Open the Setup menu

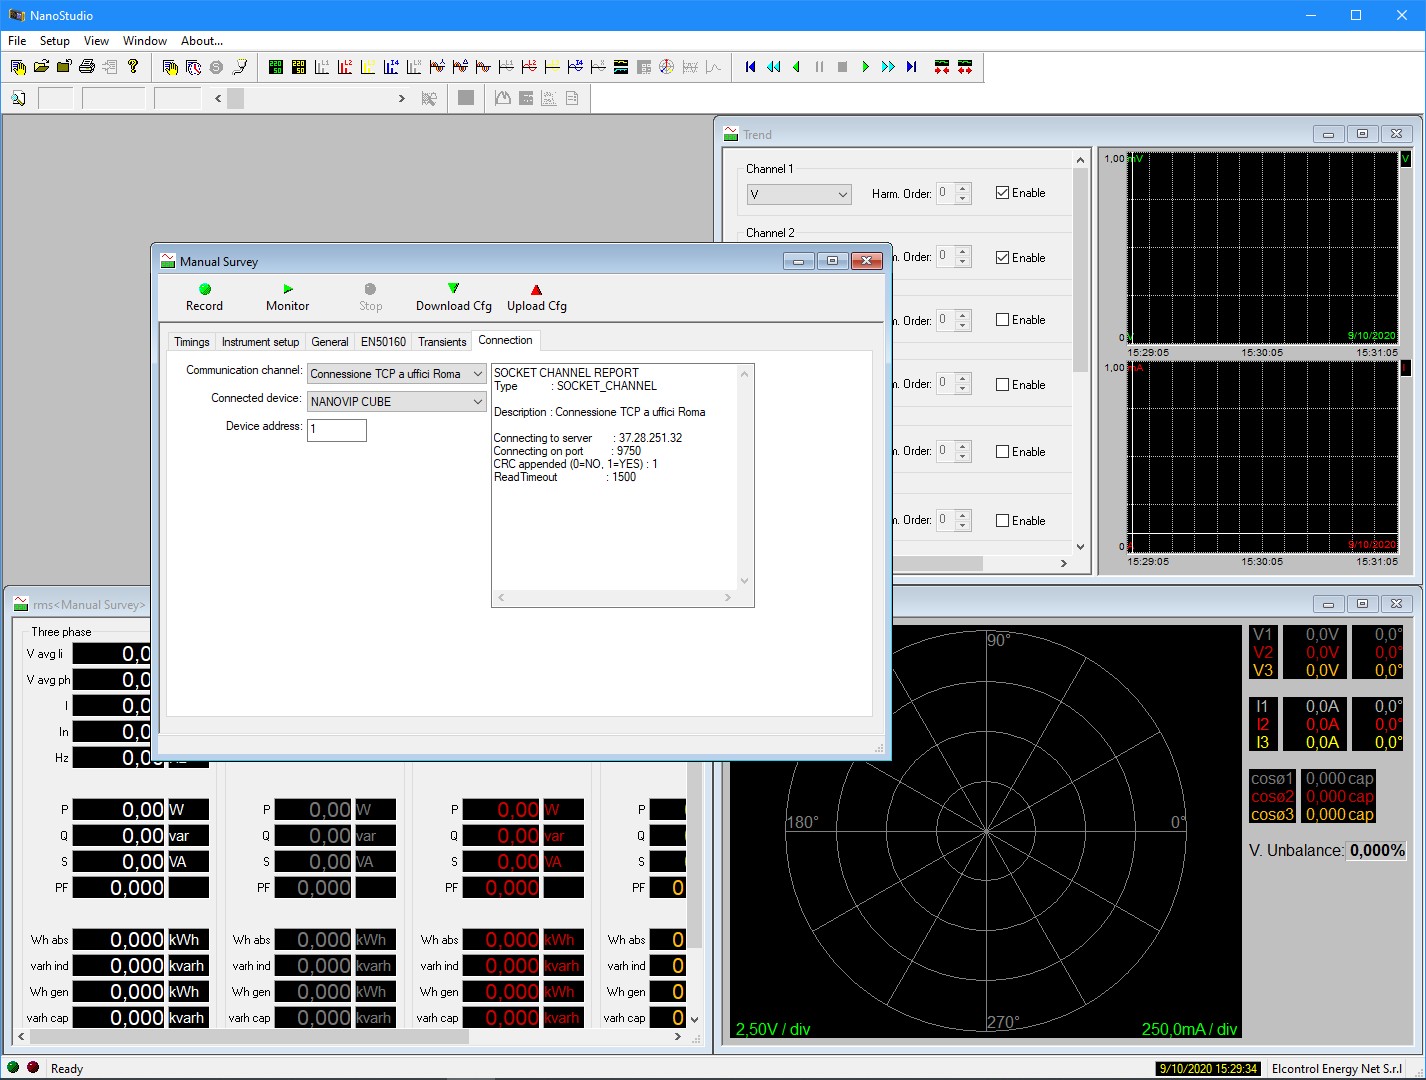pos(54,41)
